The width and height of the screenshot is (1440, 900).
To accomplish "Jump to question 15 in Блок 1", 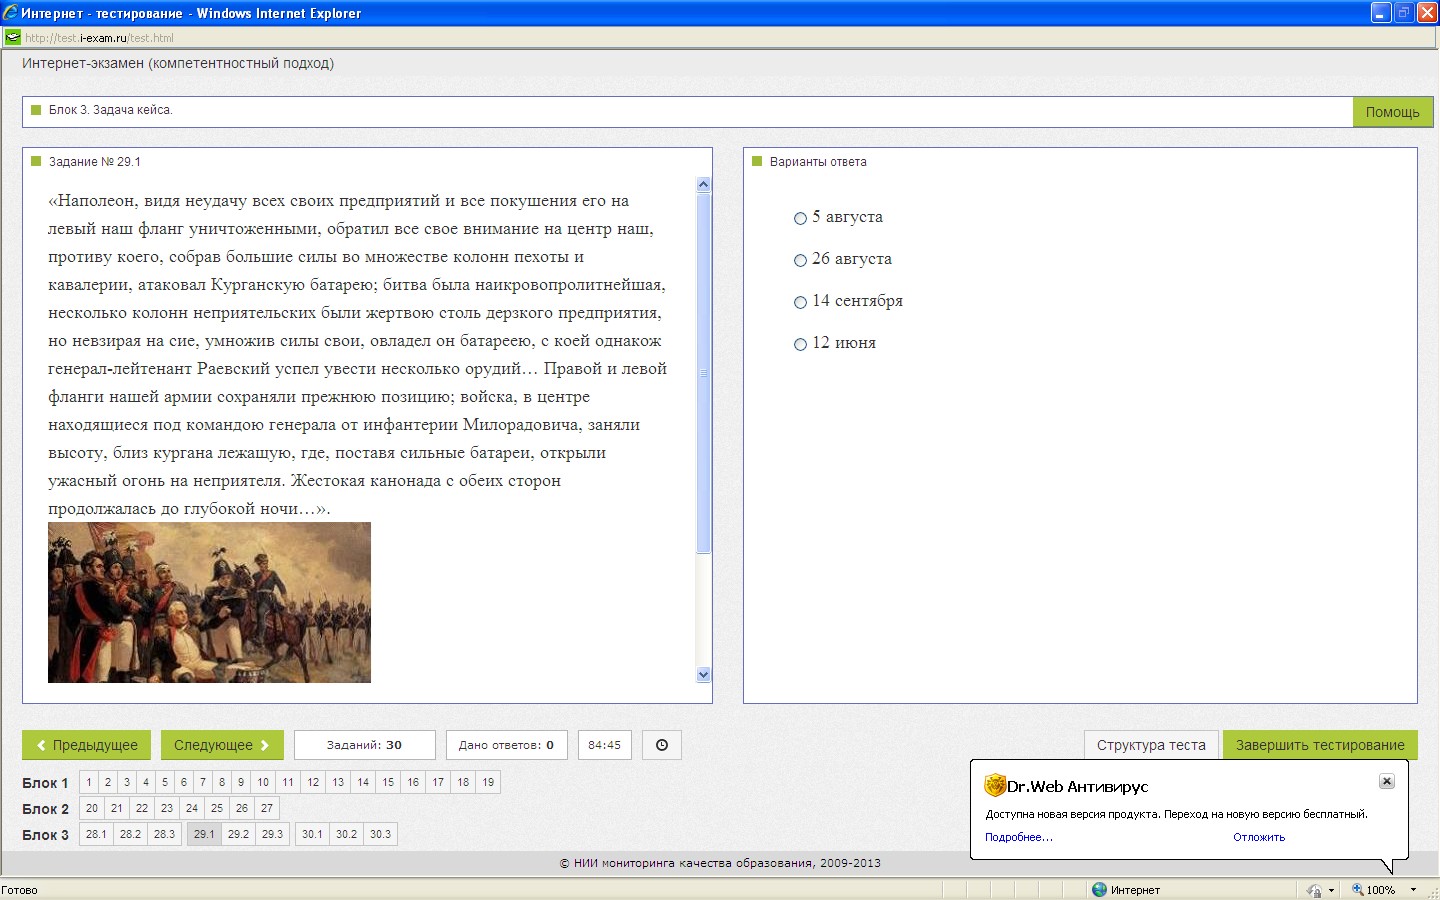I will (388, 782).
